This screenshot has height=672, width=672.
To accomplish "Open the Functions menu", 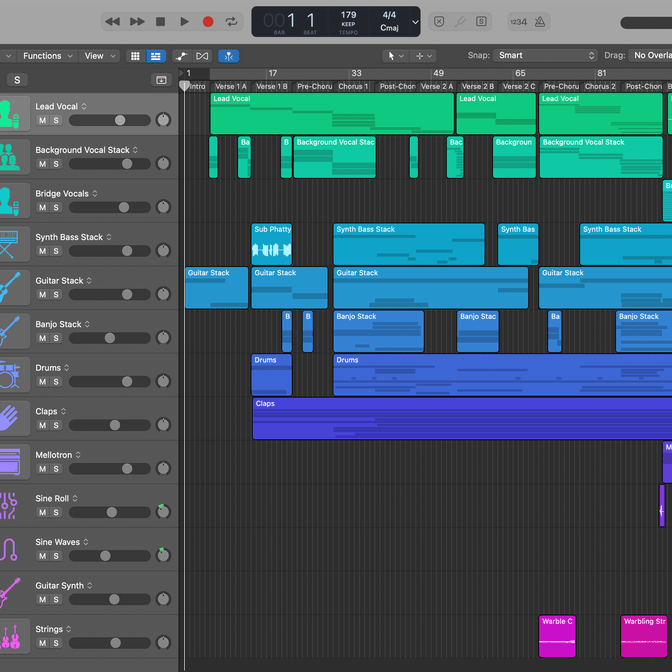I will [48, 56].
